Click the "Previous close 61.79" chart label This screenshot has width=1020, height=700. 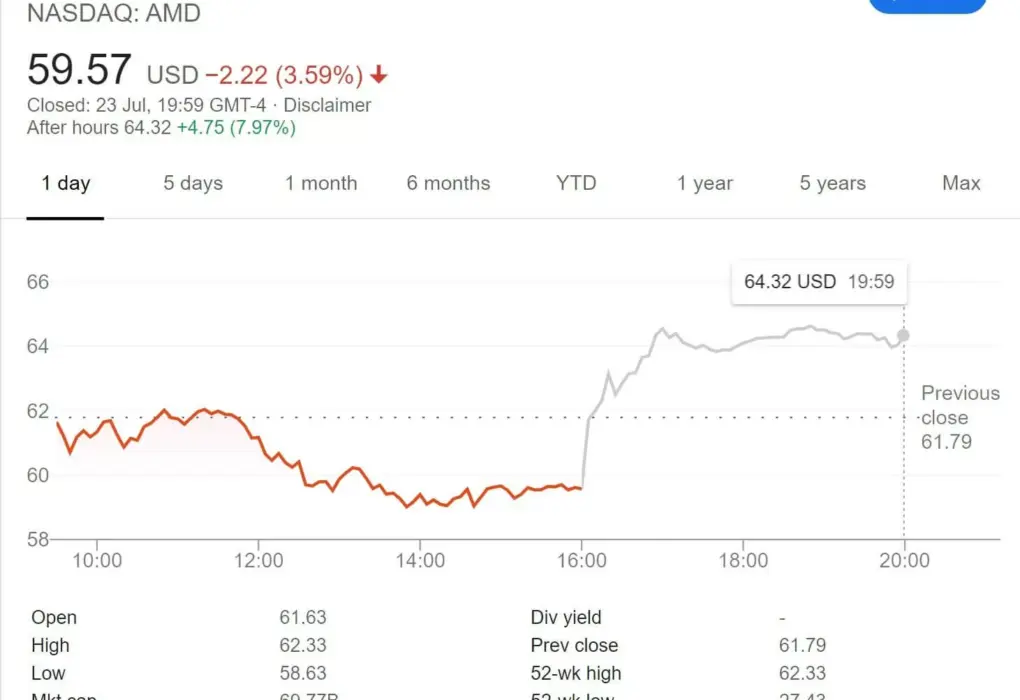point(958,417)
